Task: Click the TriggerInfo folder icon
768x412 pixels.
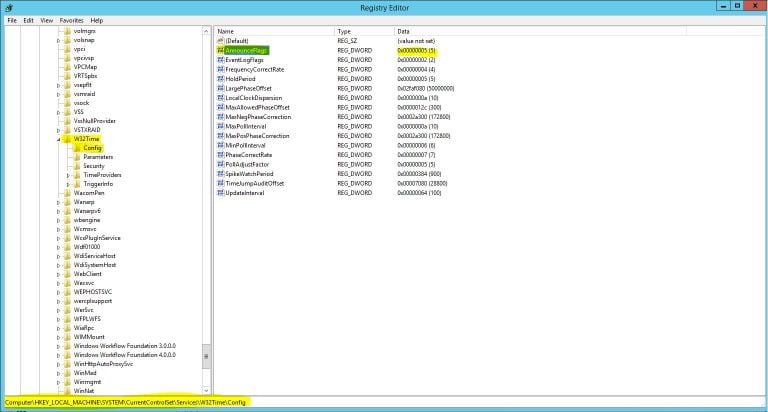Action: (x=77, y=184)
